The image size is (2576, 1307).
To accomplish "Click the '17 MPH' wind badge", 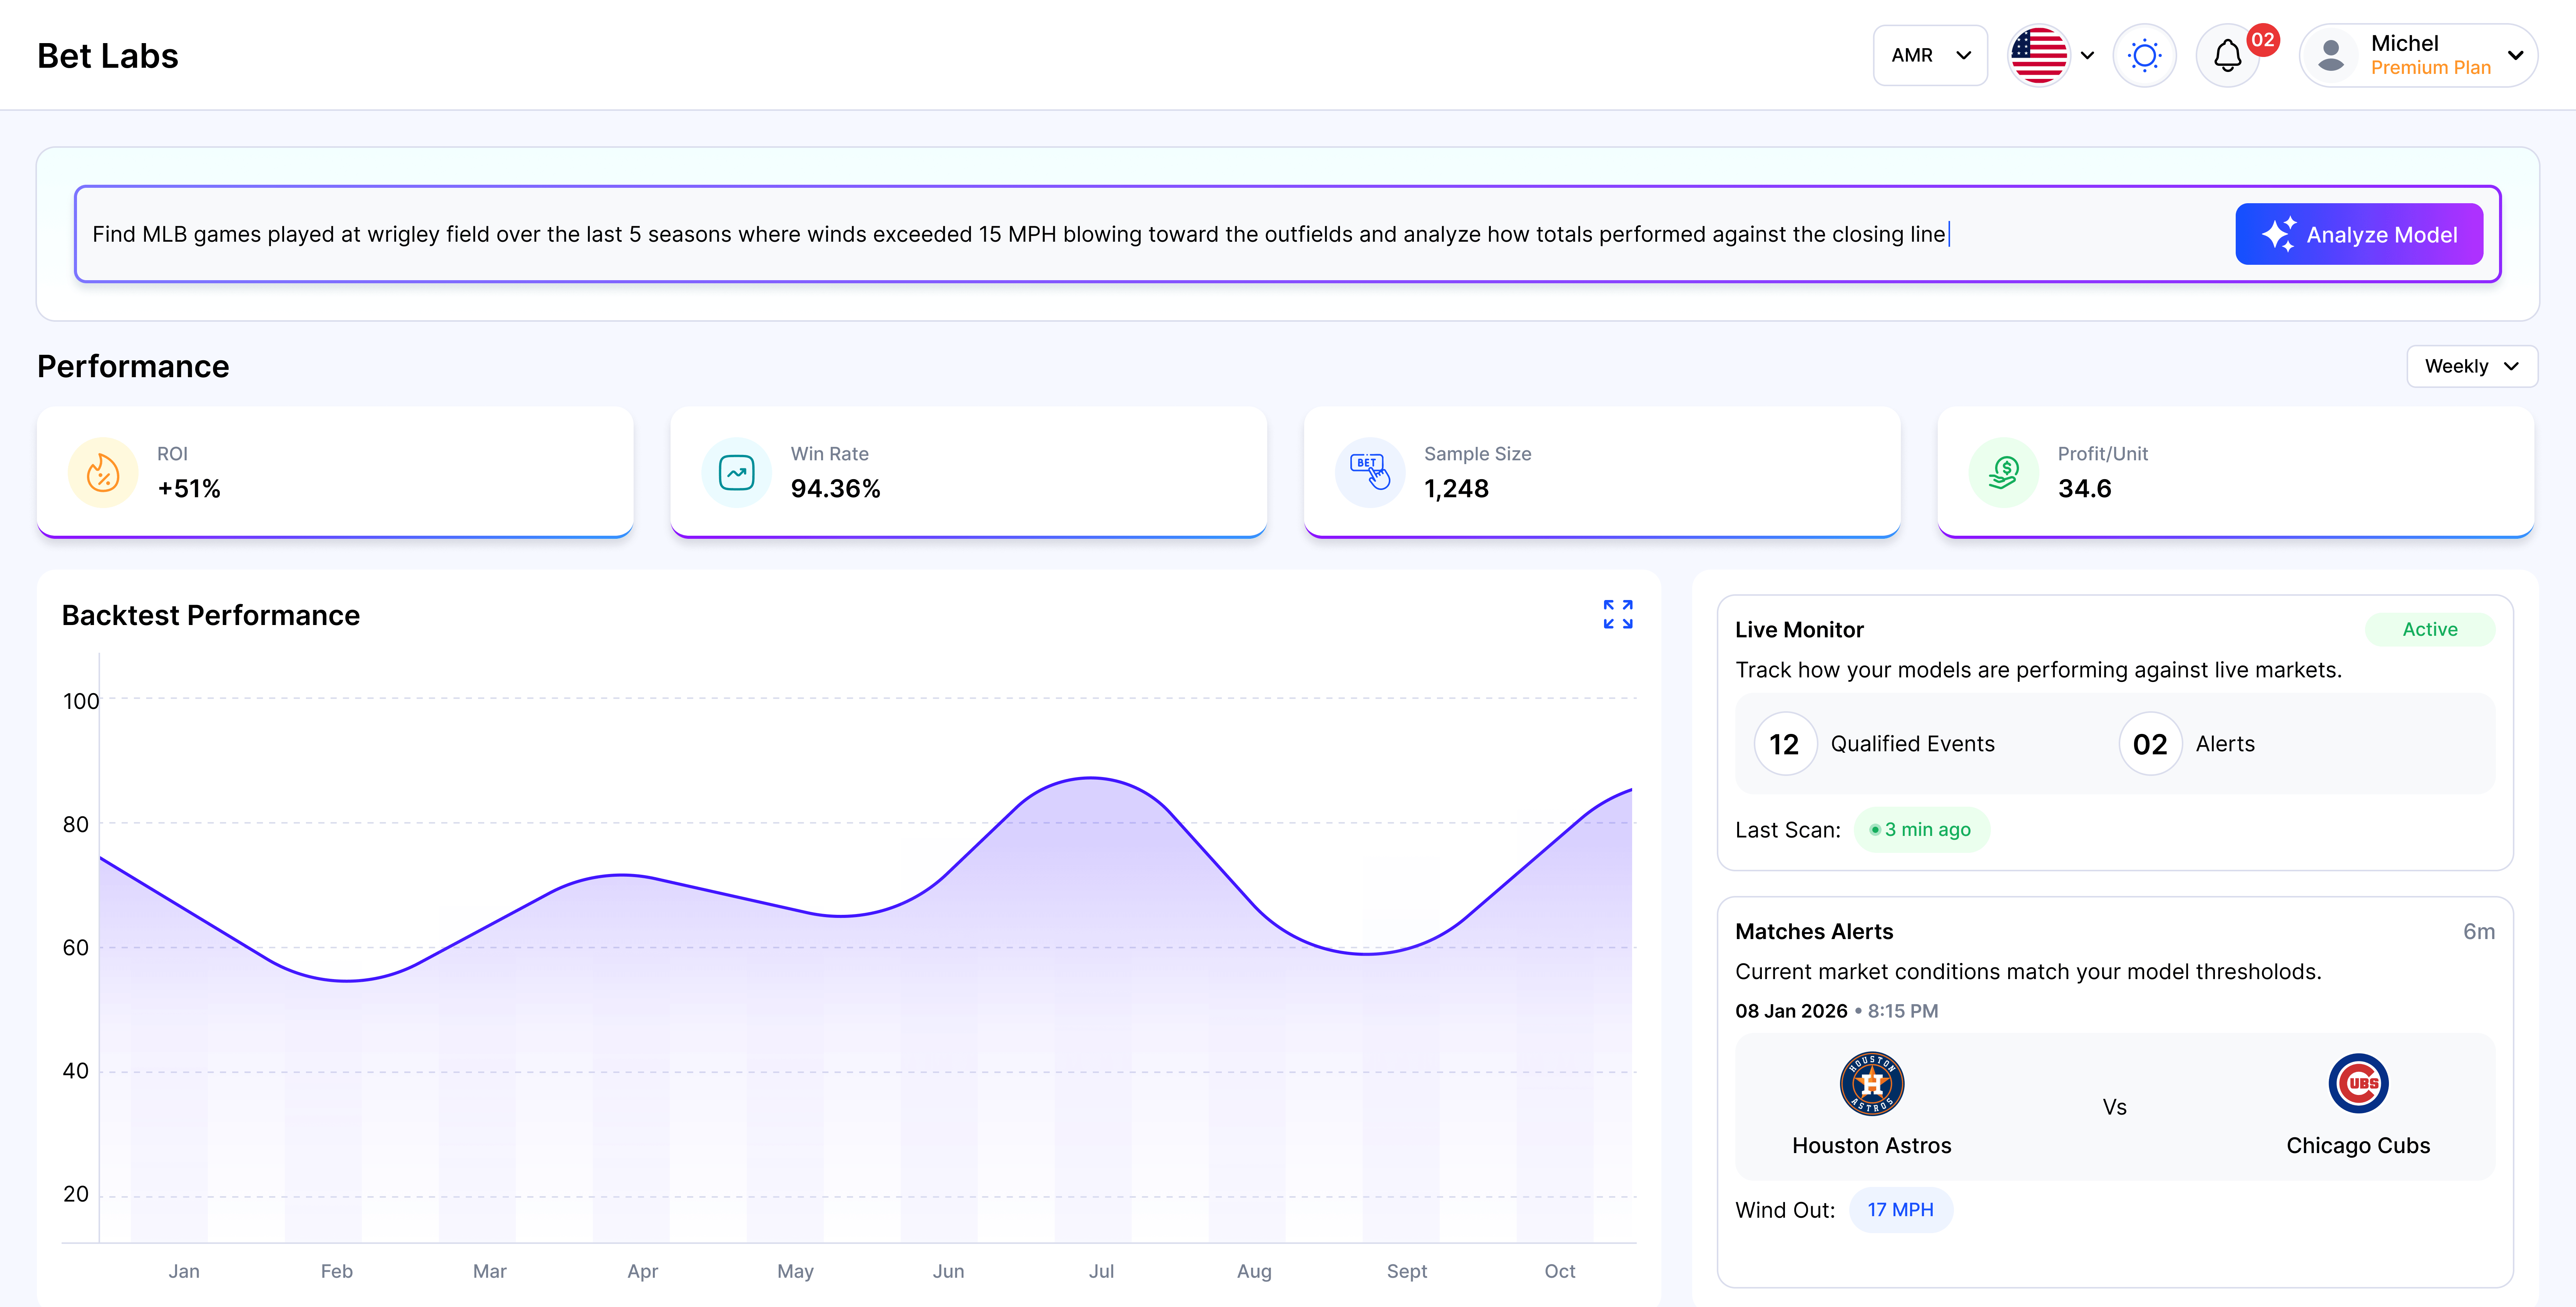I will point(1900,1210).
